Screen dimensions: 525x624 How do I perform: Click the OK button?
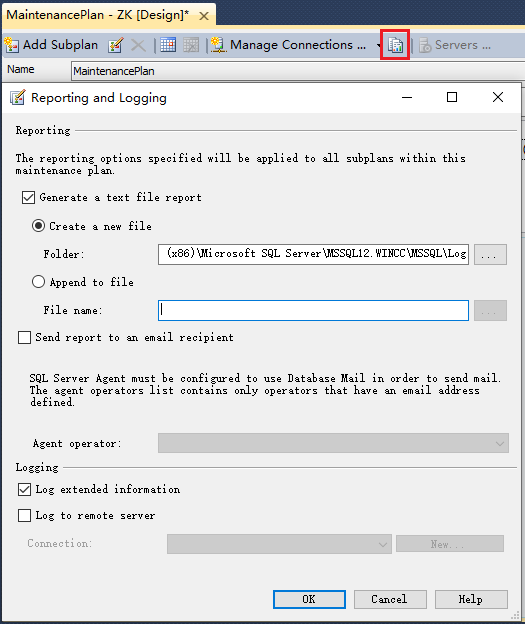pos(309,599)
